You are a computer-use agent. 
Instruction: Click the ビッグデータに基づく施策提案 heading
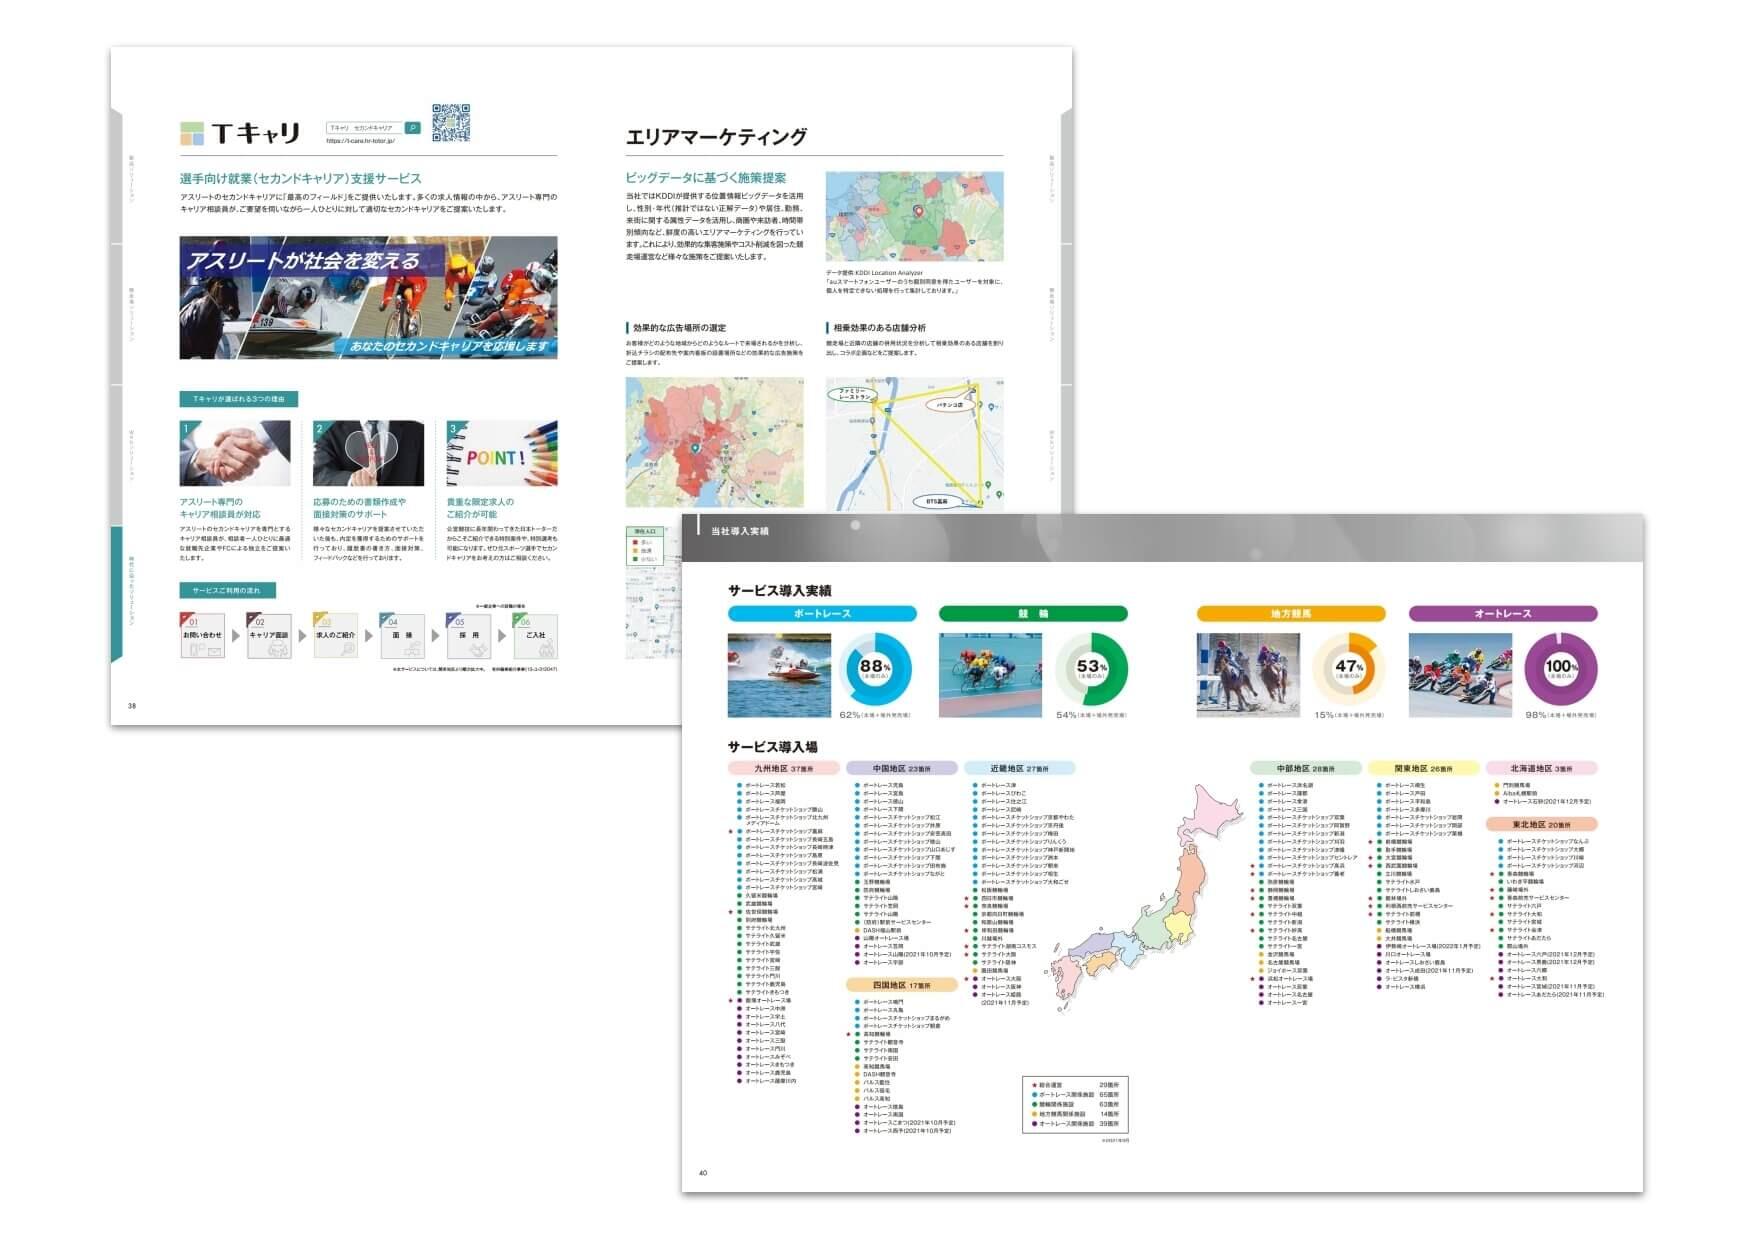click(x=706, y=177)
